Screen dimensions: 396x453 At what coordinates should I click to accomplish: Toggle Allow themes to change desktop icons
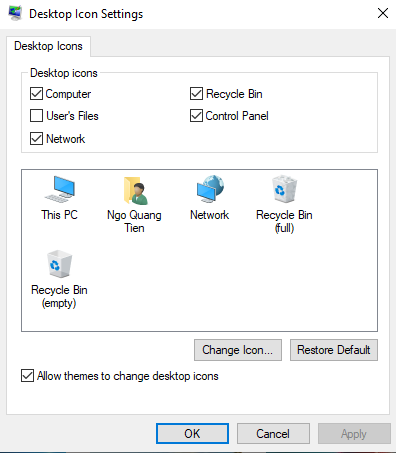[27, 376]
